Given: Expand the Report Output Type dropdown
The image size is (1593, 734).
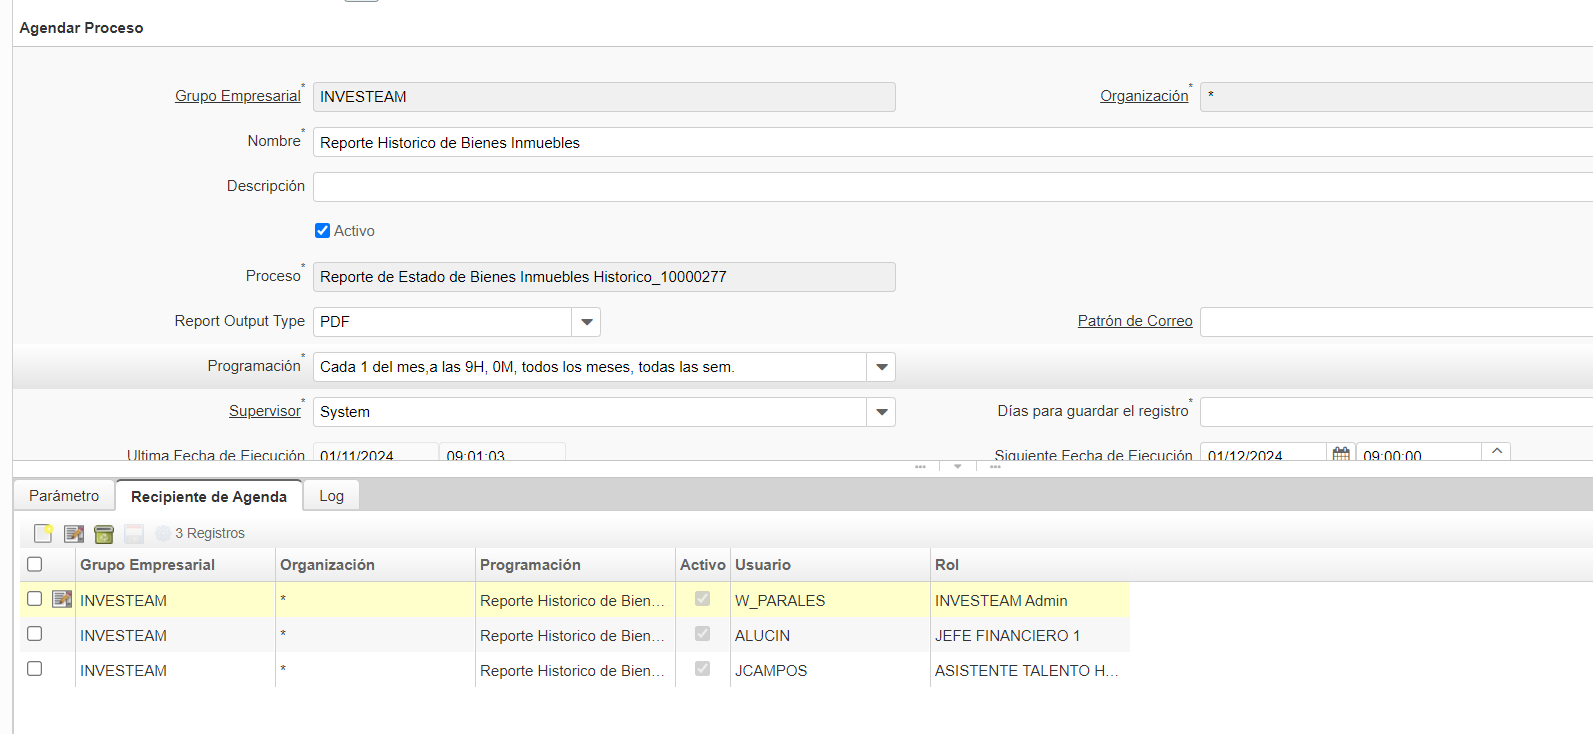Looking at the screenshot, I should pyautogui.click(x=586, y=322).
